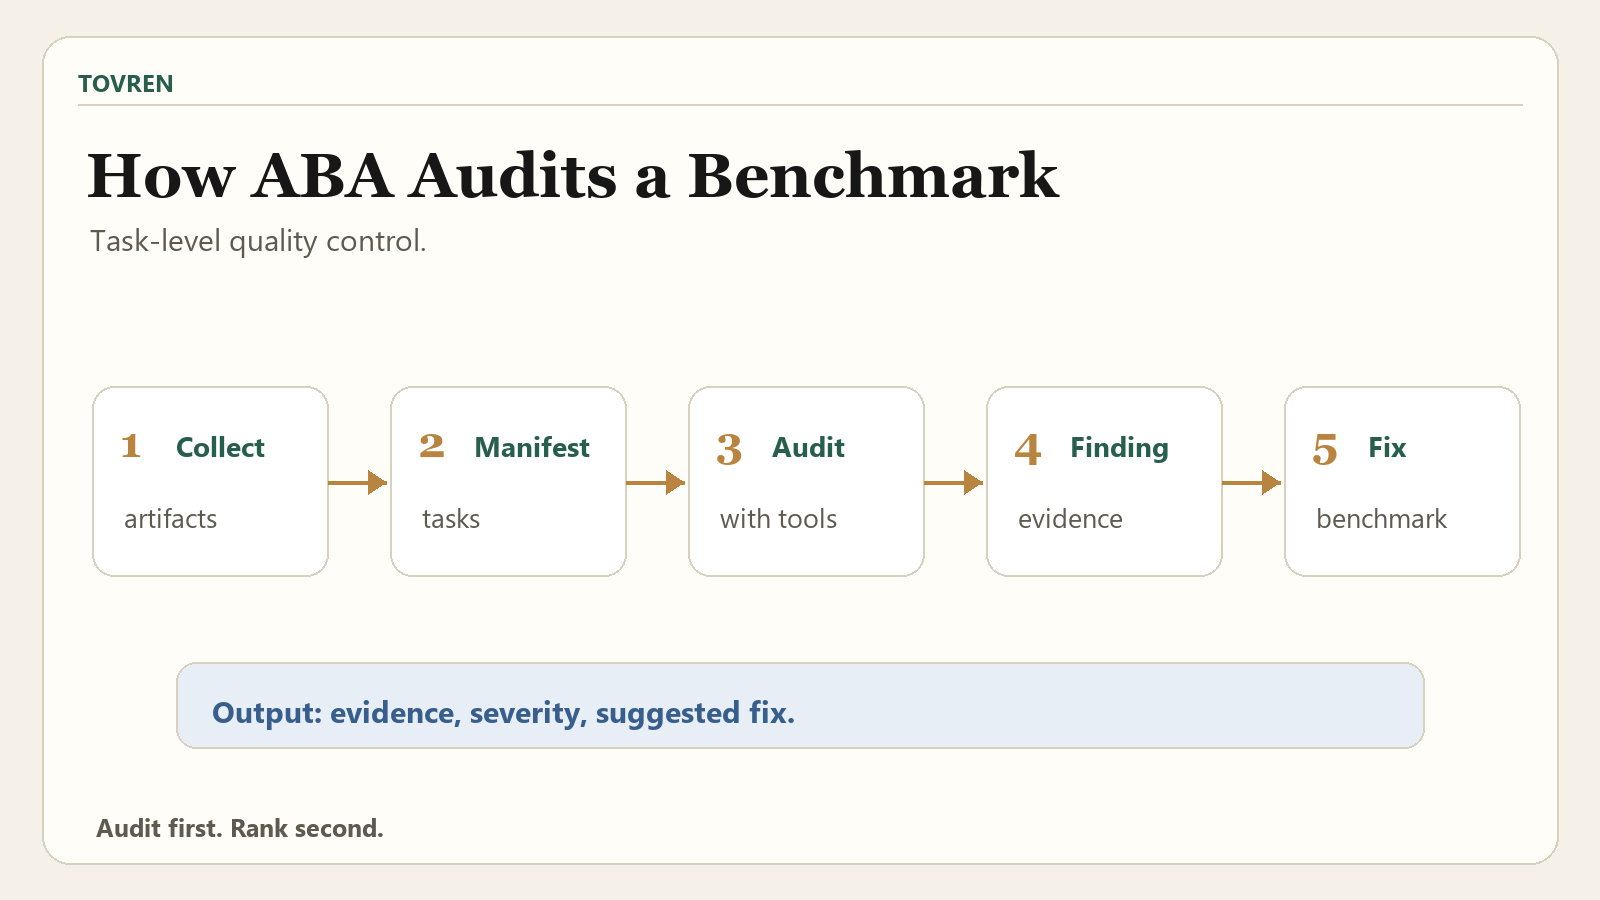The height and width of the screenshot is (900, 1600).
Task: Select the 'Manifest' step heading
Action: tap(532, 447)
